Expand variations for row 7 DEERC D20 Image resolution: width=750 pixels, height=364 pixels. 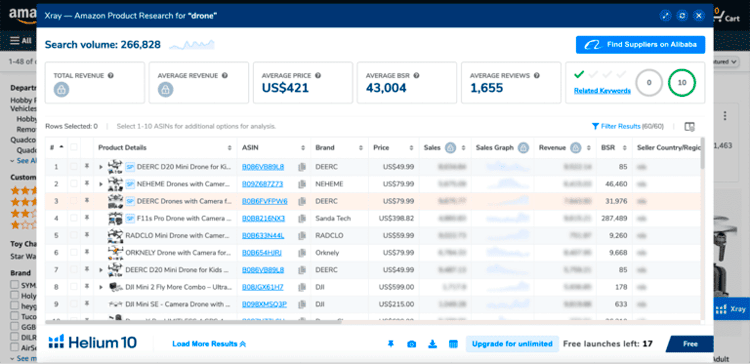pos(101,270)
